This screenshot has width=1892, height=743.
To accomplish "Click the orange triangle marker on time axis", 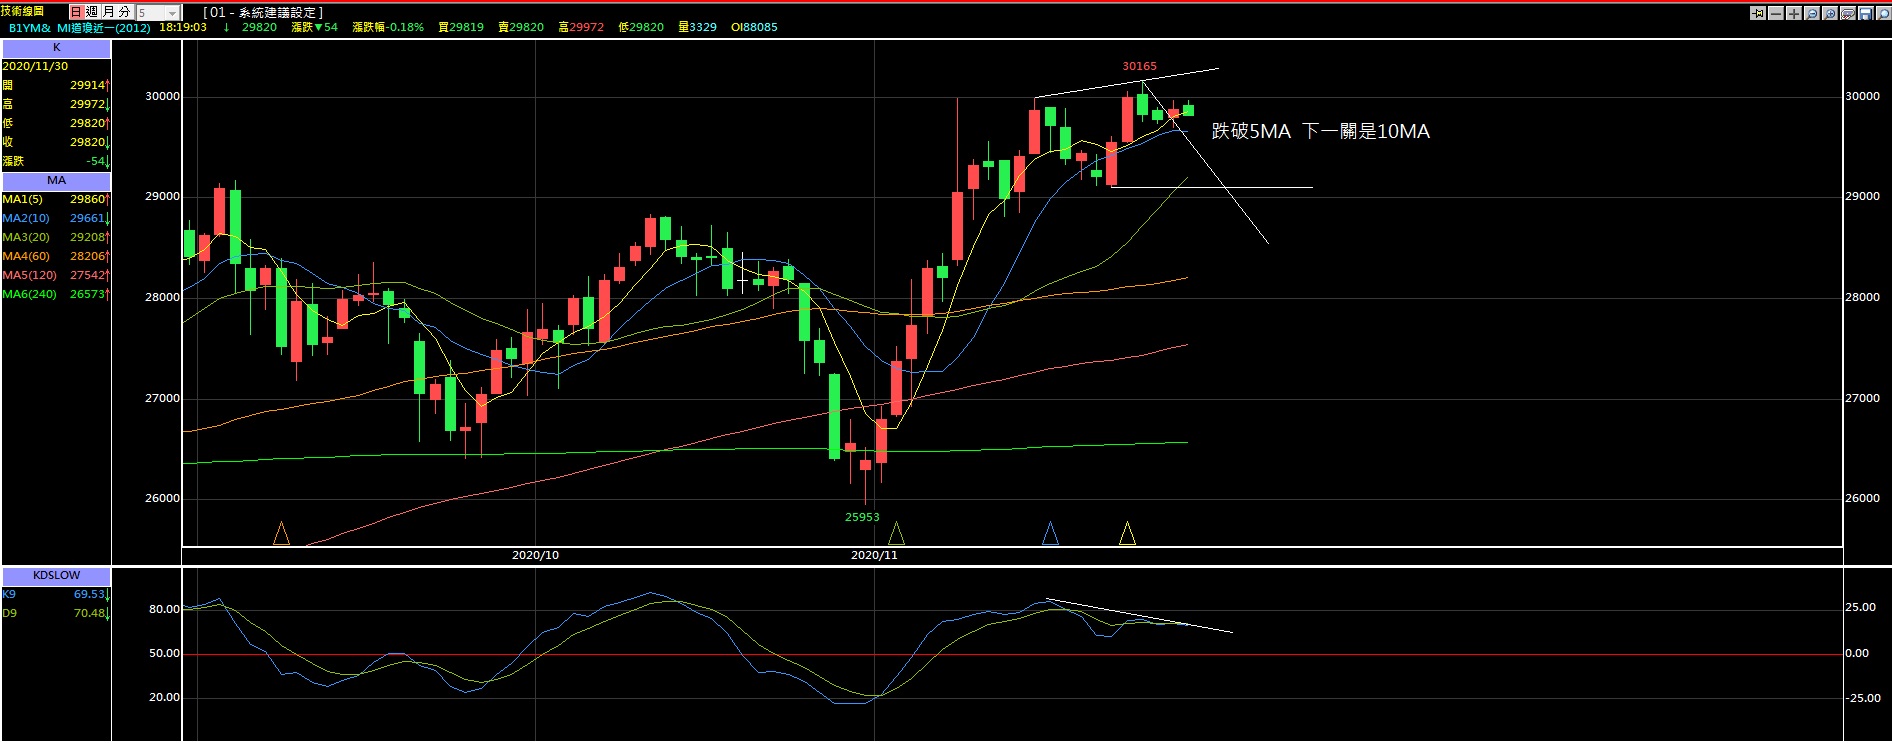I will tap(281, 534).
